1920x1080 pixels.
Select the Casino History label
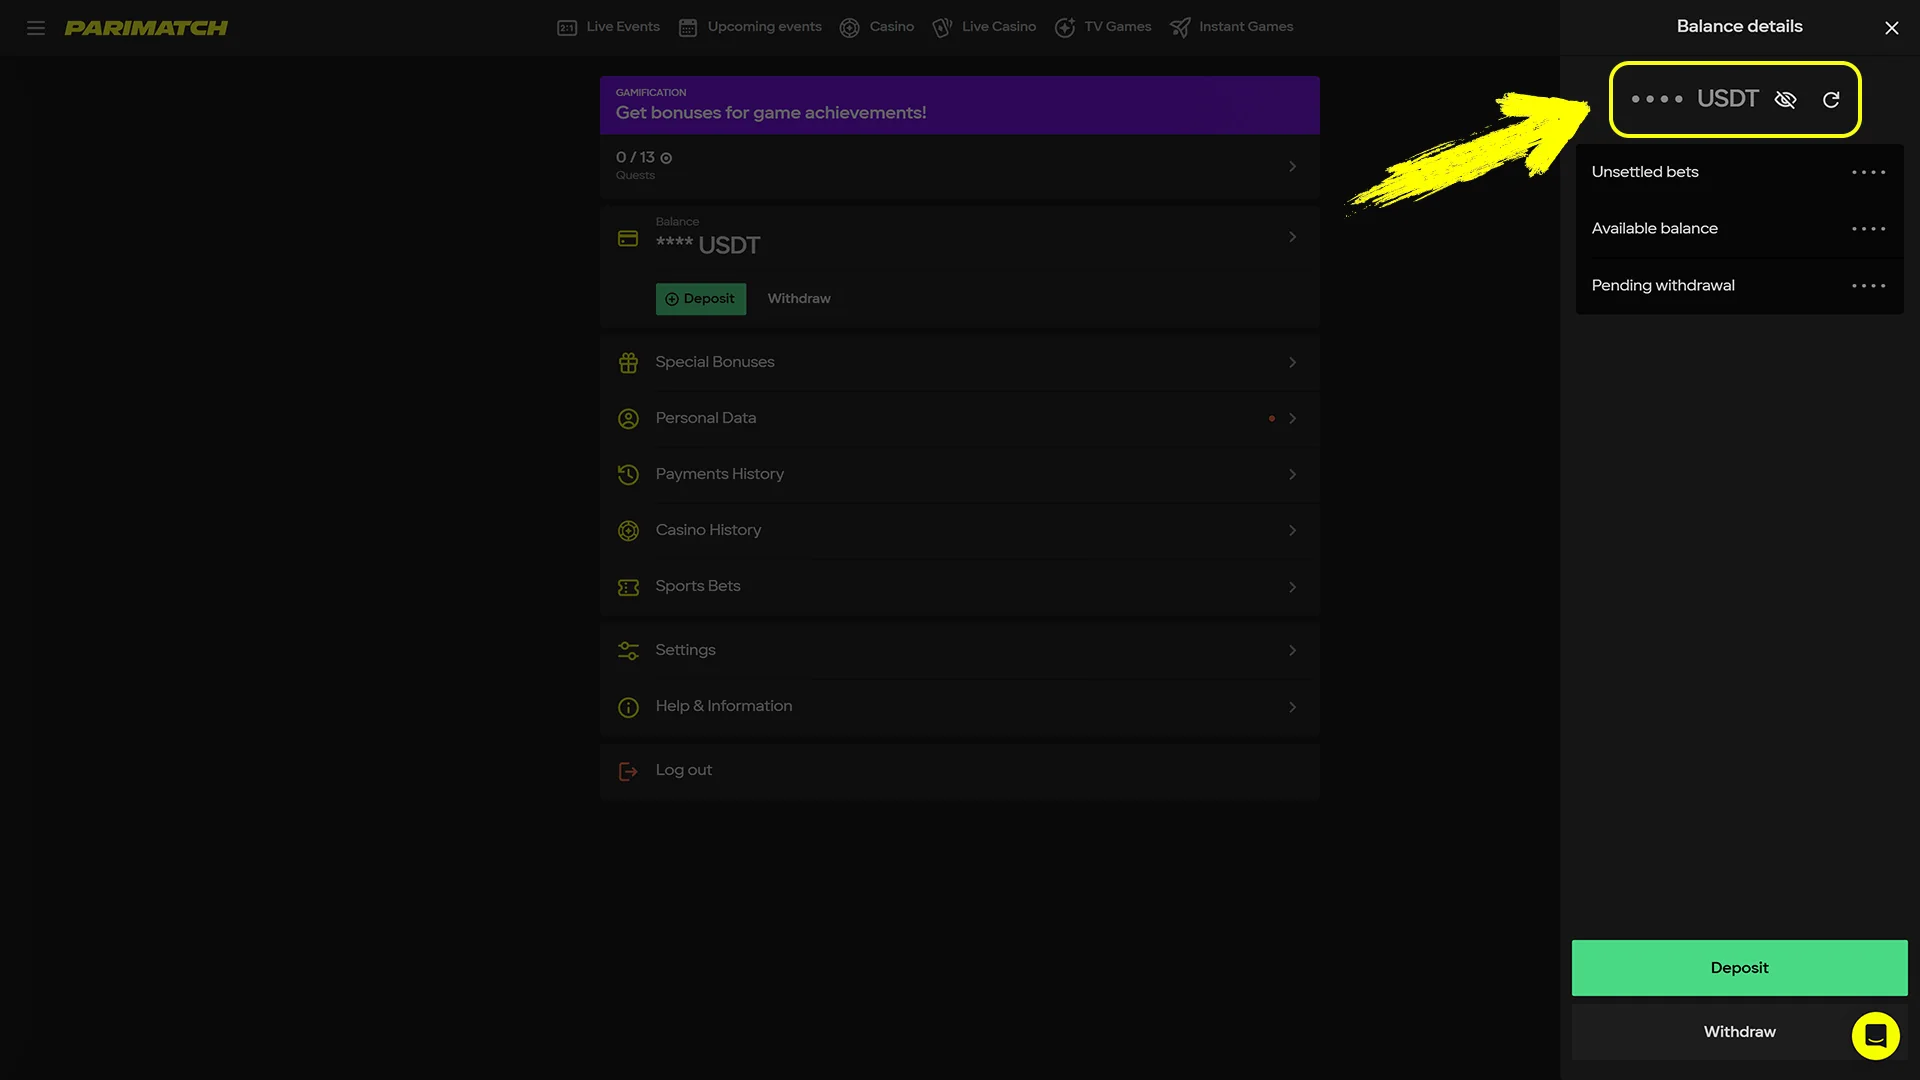(x=709, y=530)
